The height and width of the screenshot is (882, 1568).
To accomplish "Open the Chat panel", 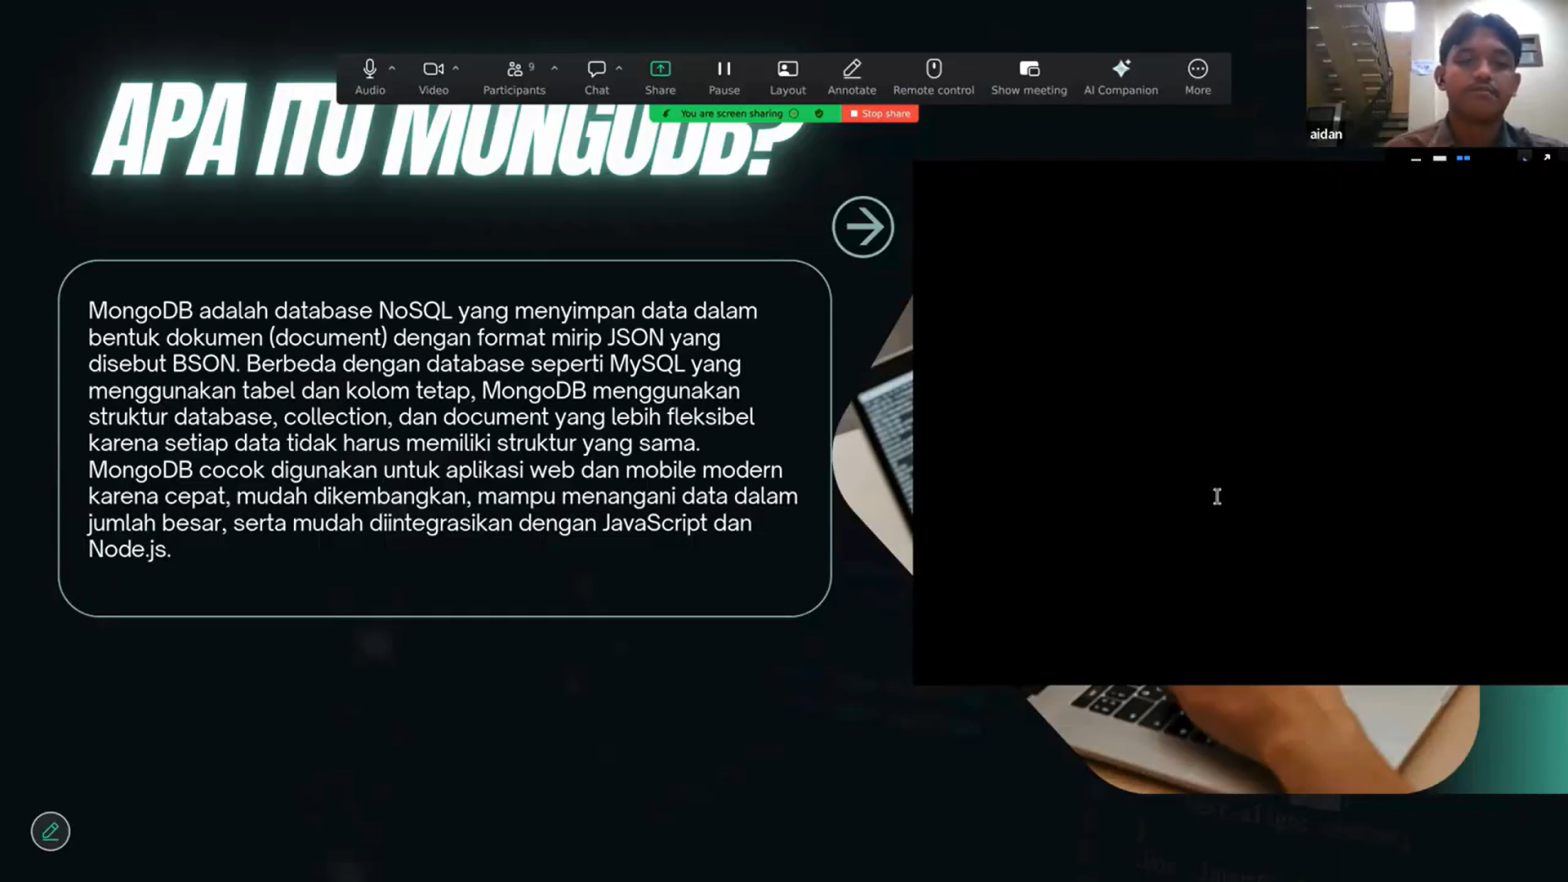I will [x=596, y=70].
